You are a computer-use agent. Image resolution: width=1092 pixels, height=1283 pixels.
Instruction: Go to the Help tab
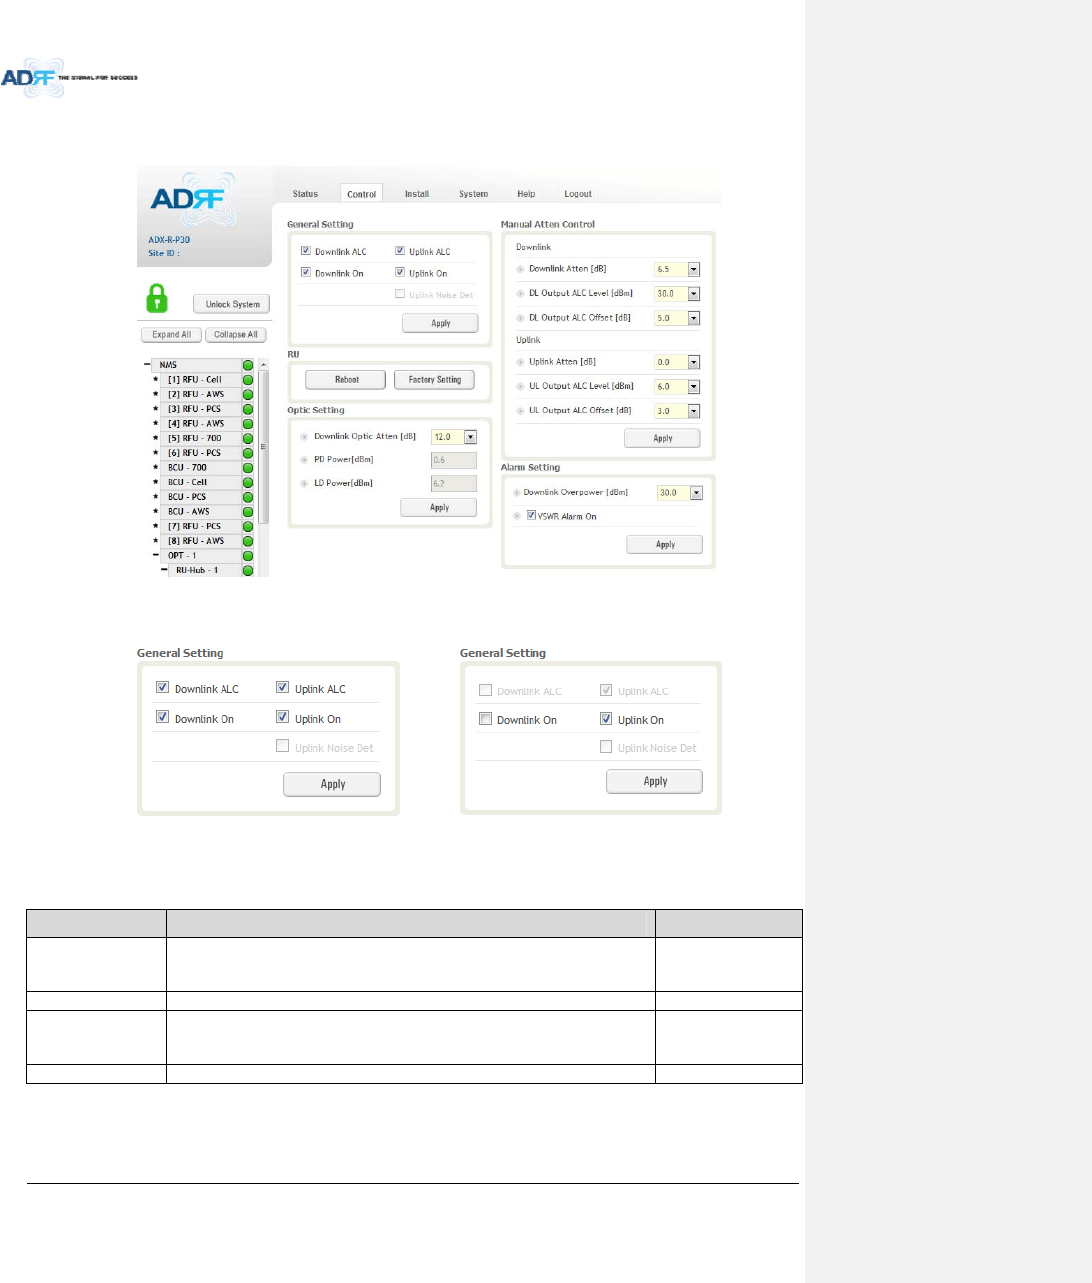click(x=526, y=194)
